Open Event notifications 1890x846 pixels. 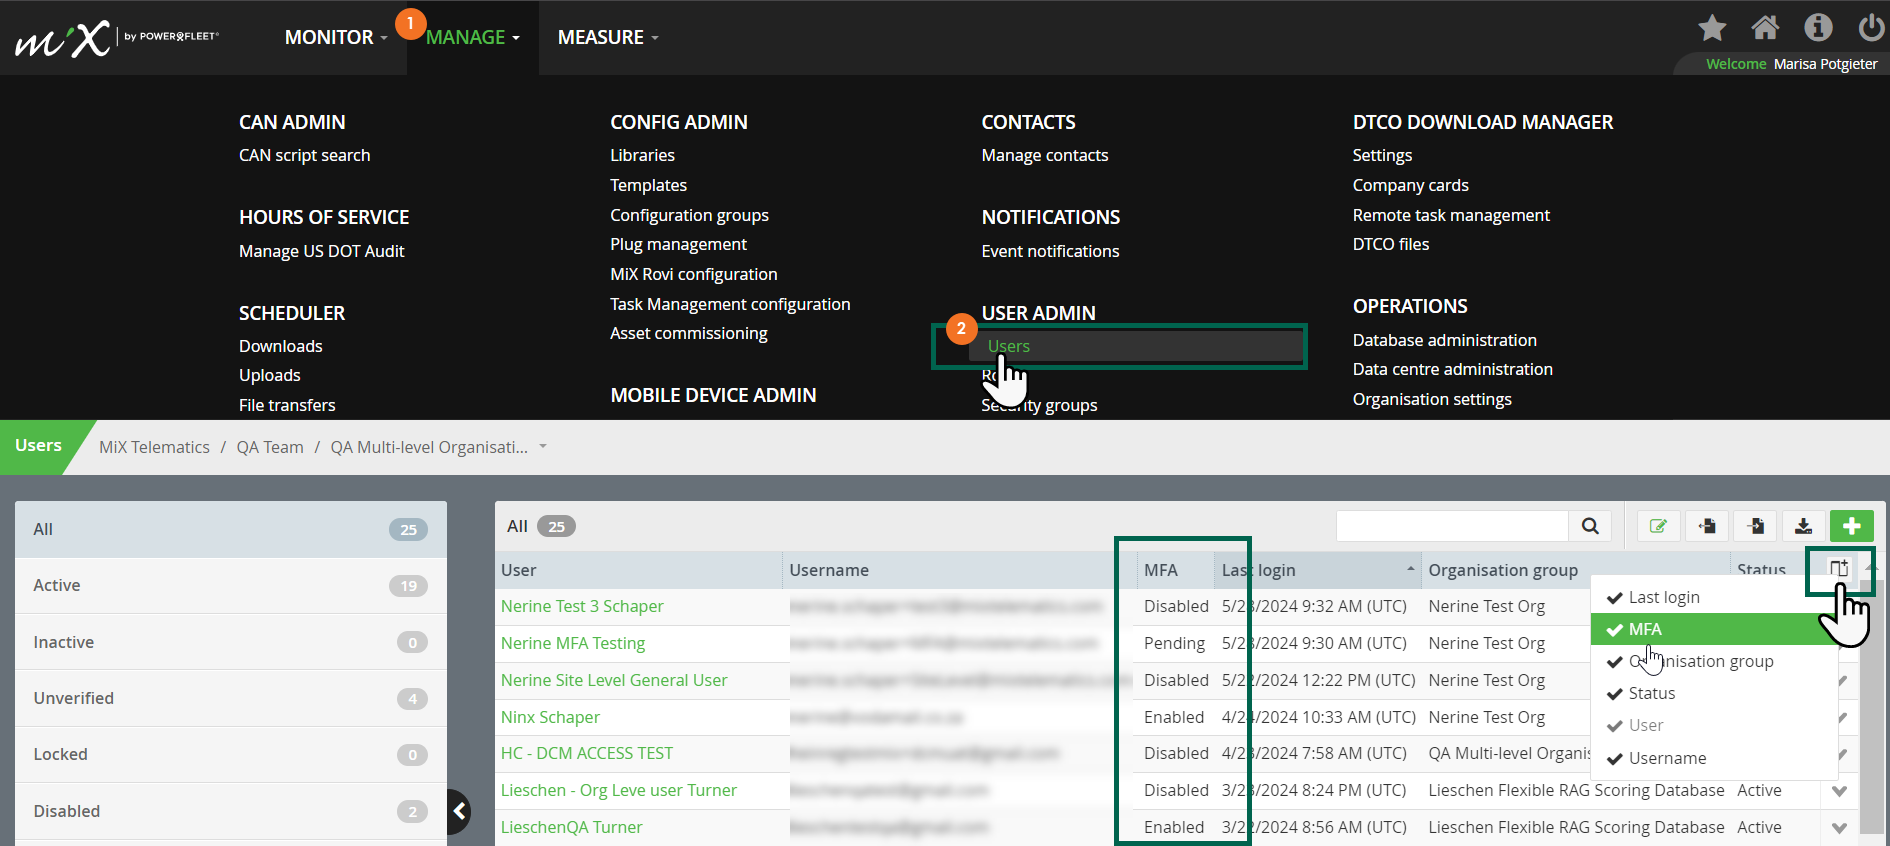1050,251
